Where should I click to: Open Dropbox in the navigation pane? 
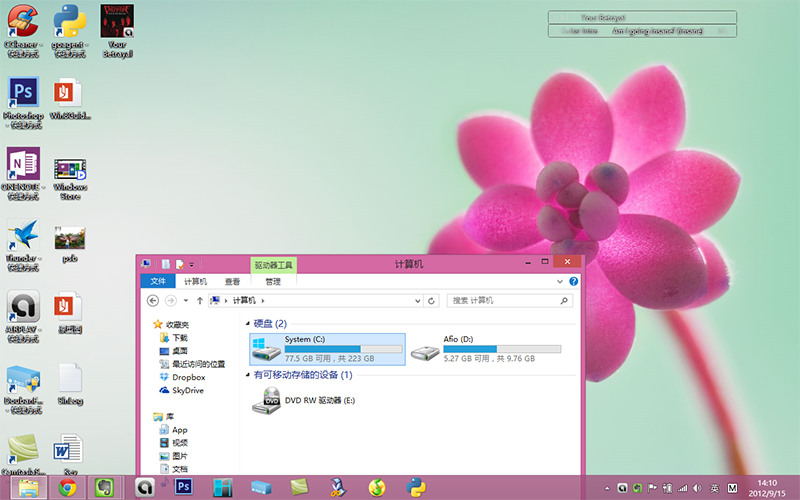(x=182, y=378)
